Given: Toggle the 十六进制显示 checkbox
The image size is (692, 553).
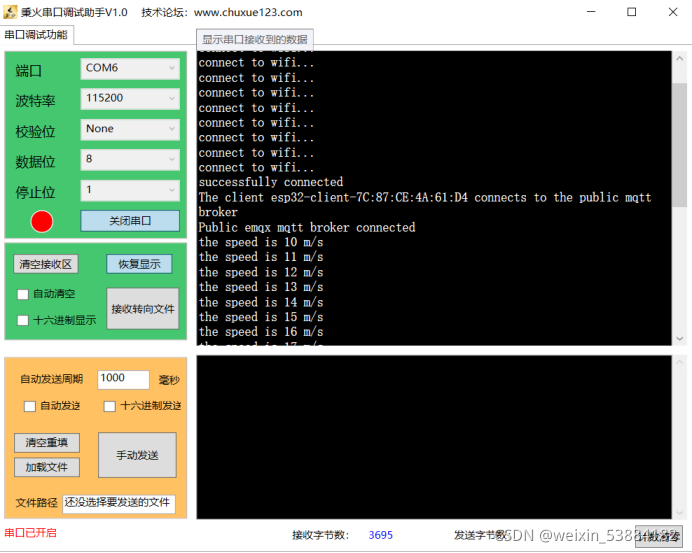Looking at the screenshot, I should [23, 320].
